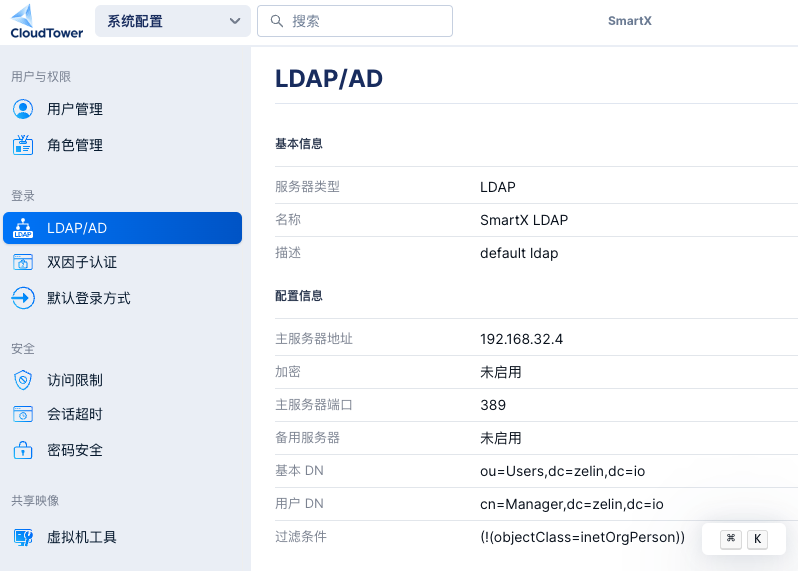Click the 双因子认证 icon
Screen dimensions: 798x571
click(23, 262)
